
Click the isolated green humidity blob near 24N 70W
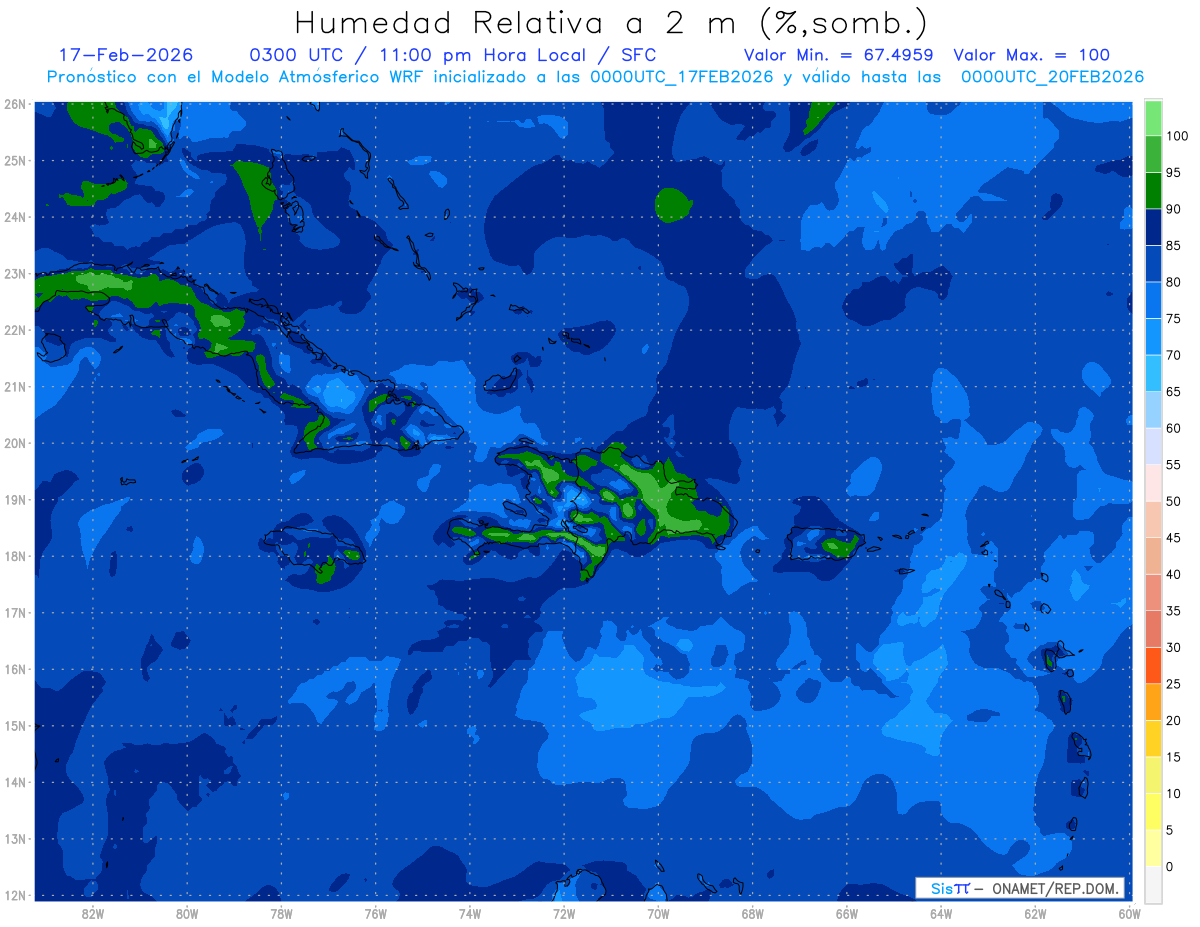point(673,204)
